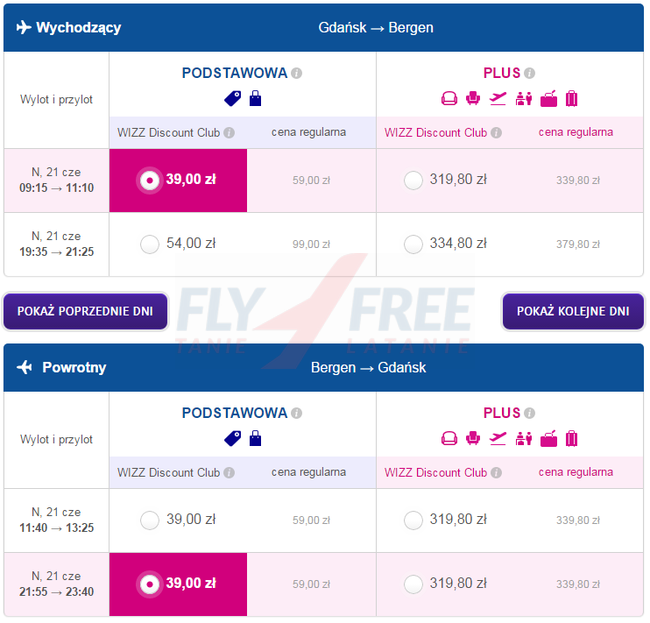This screenshot has height=623, width=650.
Task: Click the priority boarding icon in return PLUS
Action: point(523,438)
